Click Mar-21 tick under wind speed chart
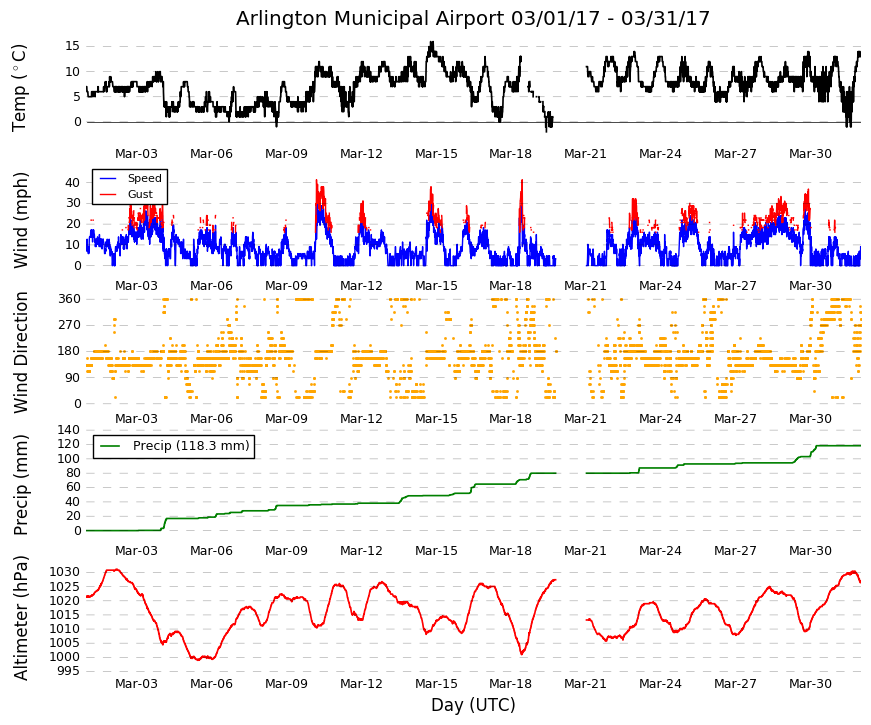 (x=585, y=286)
